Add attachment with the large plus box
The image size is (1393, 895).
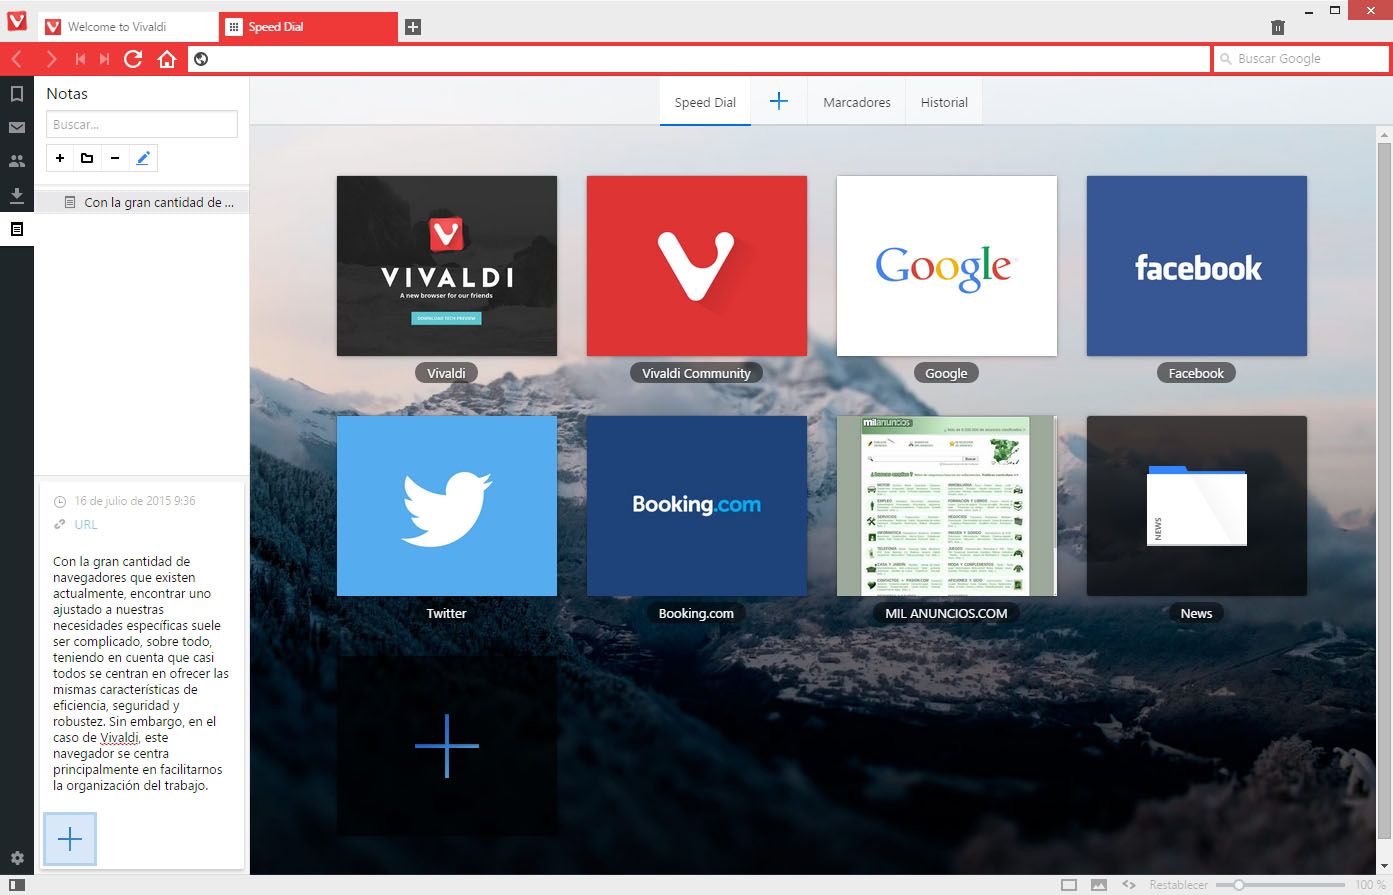coord(70,838)
